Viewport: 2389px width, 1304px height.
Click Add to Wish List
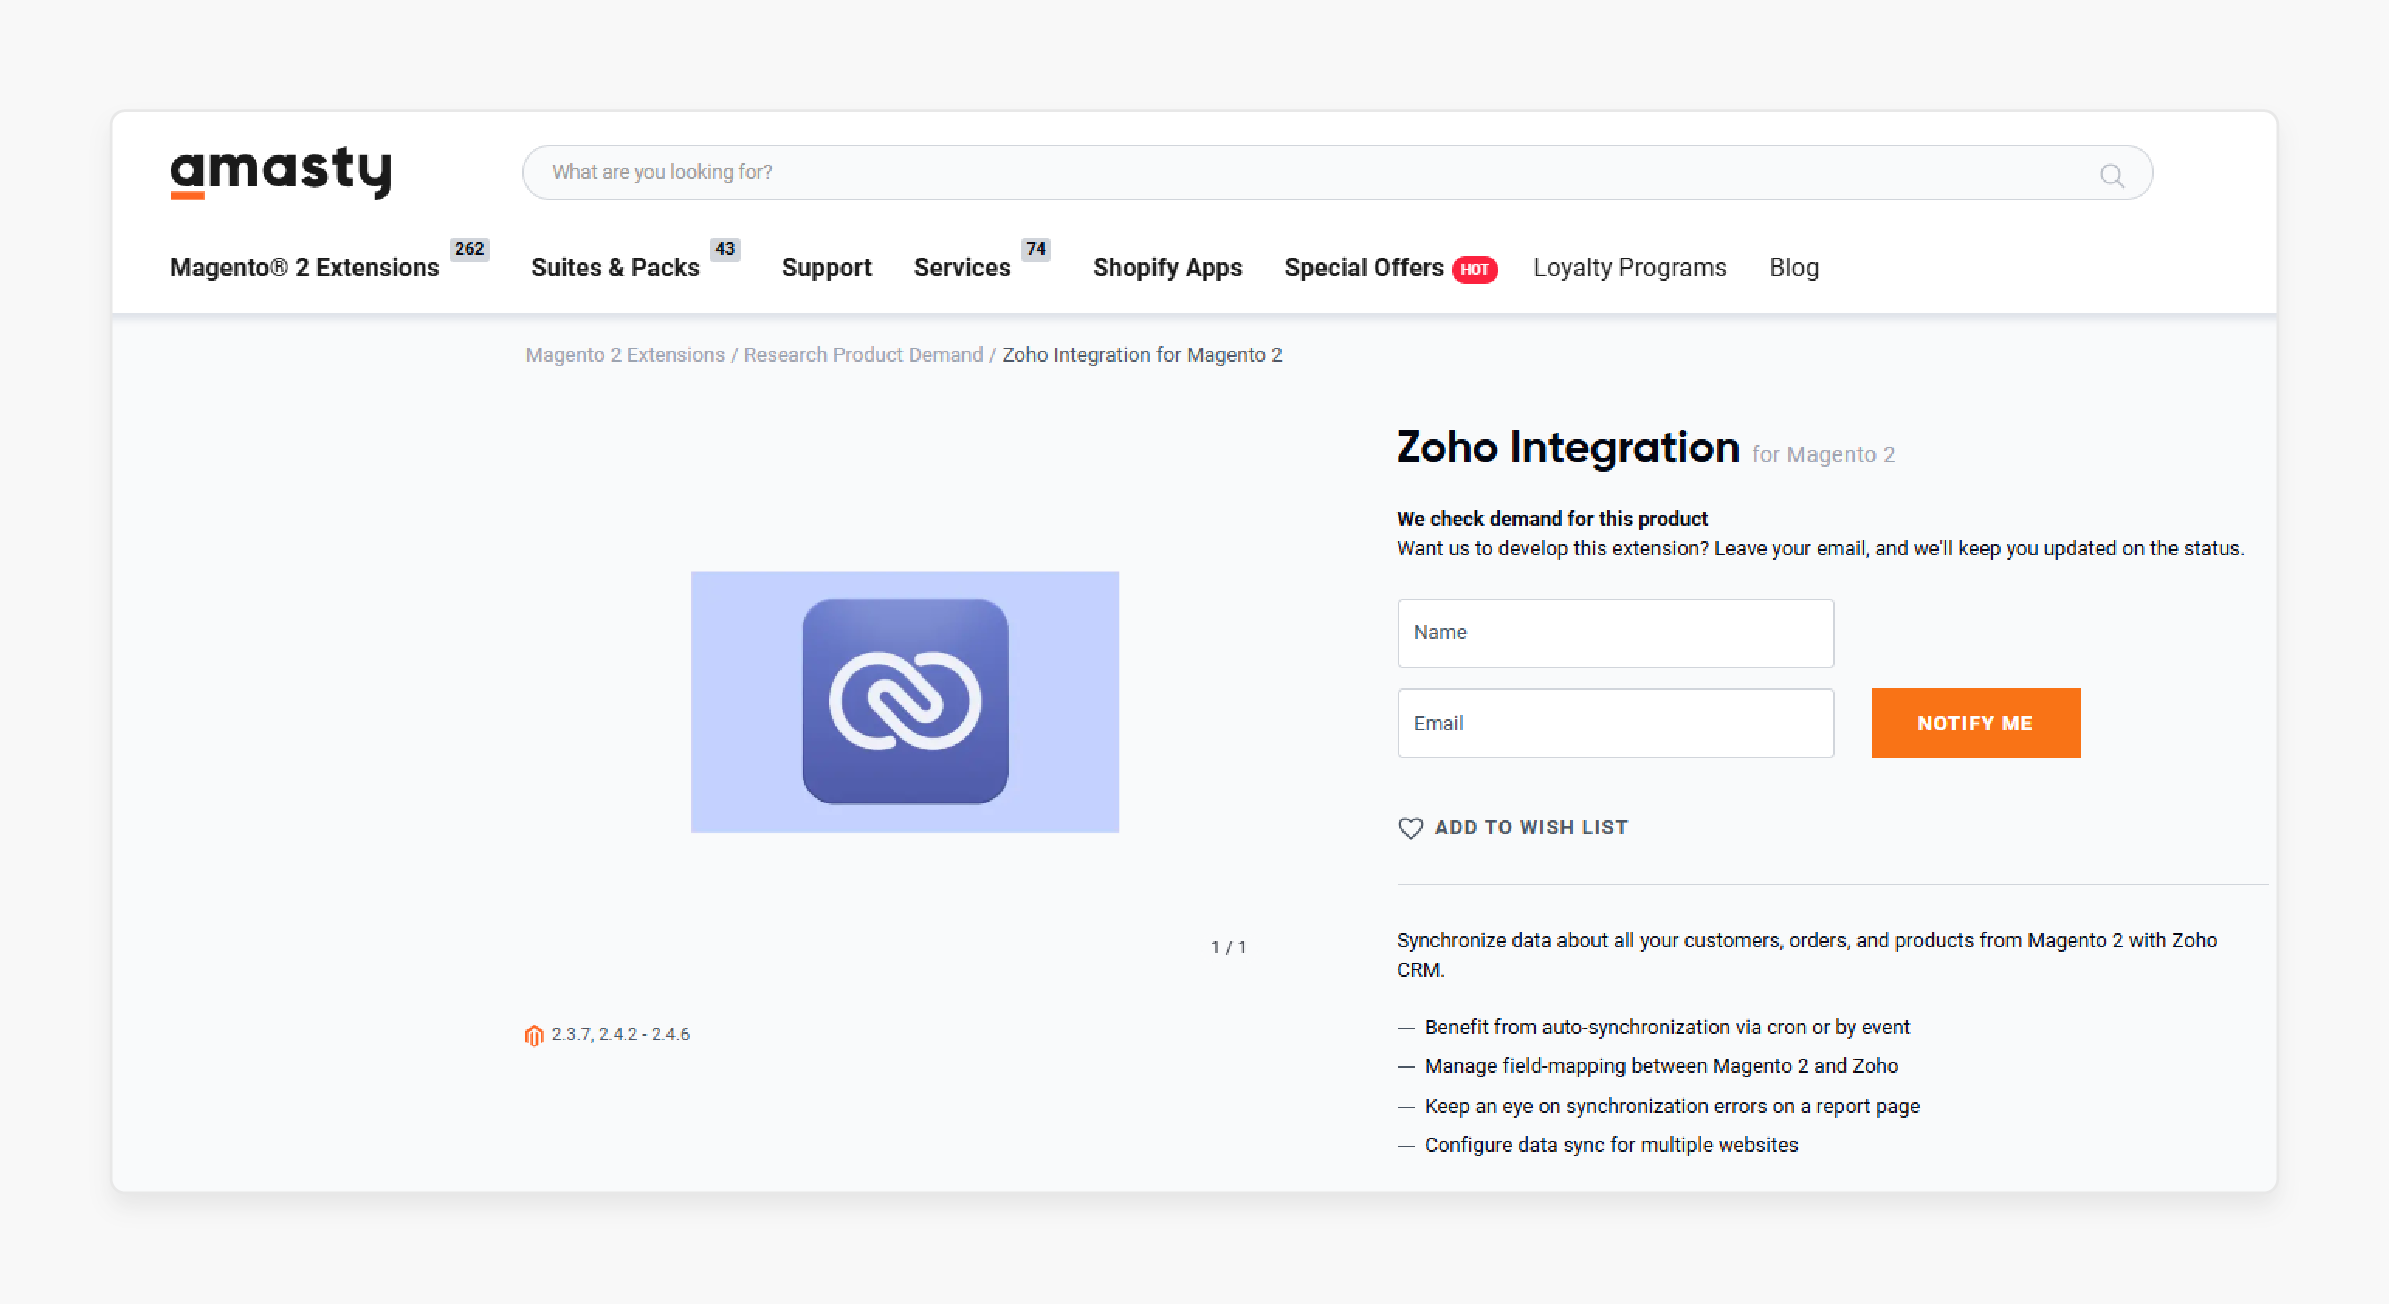pos(1531,828)
